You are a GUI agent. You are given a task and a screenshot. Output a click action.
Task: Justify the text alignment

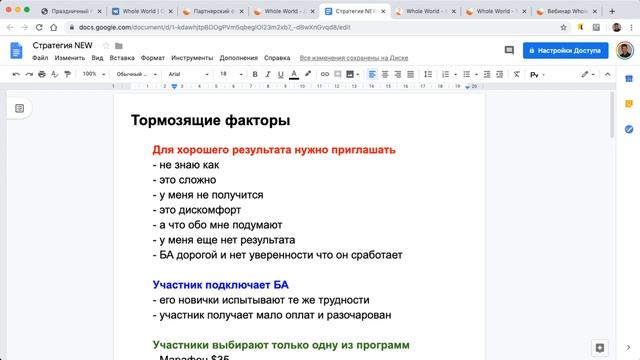[x=411, y=74]
